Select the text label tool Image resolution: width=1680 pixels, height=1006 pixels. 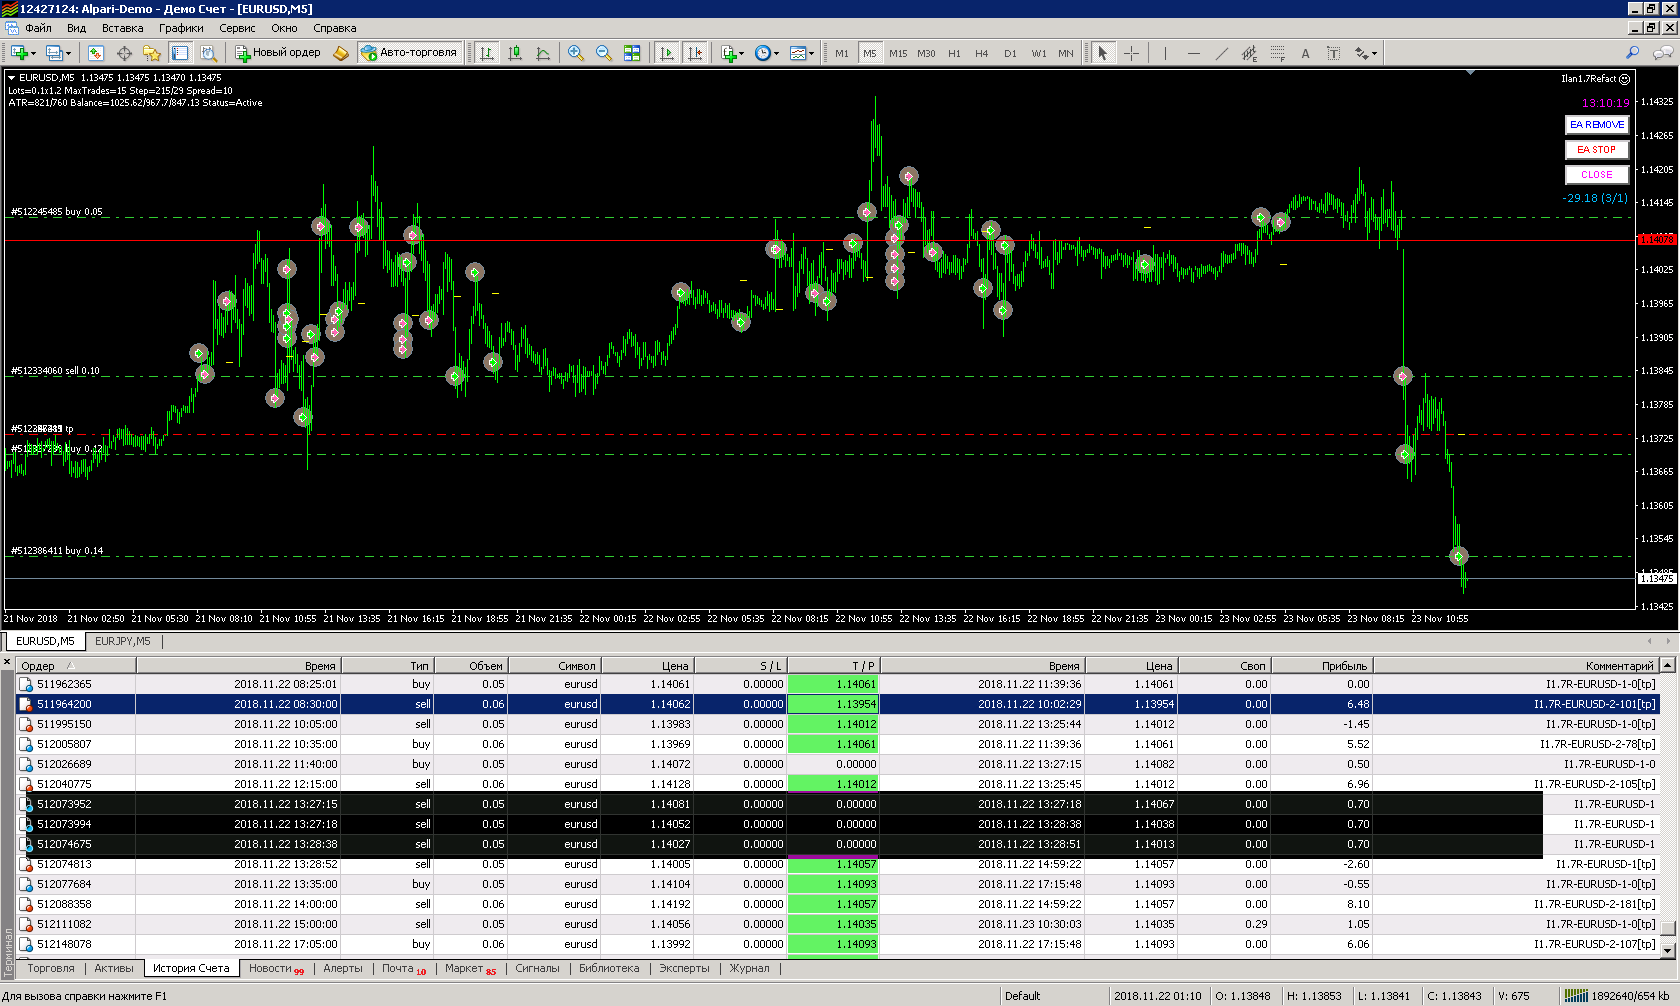click(x=1333, y=53)
